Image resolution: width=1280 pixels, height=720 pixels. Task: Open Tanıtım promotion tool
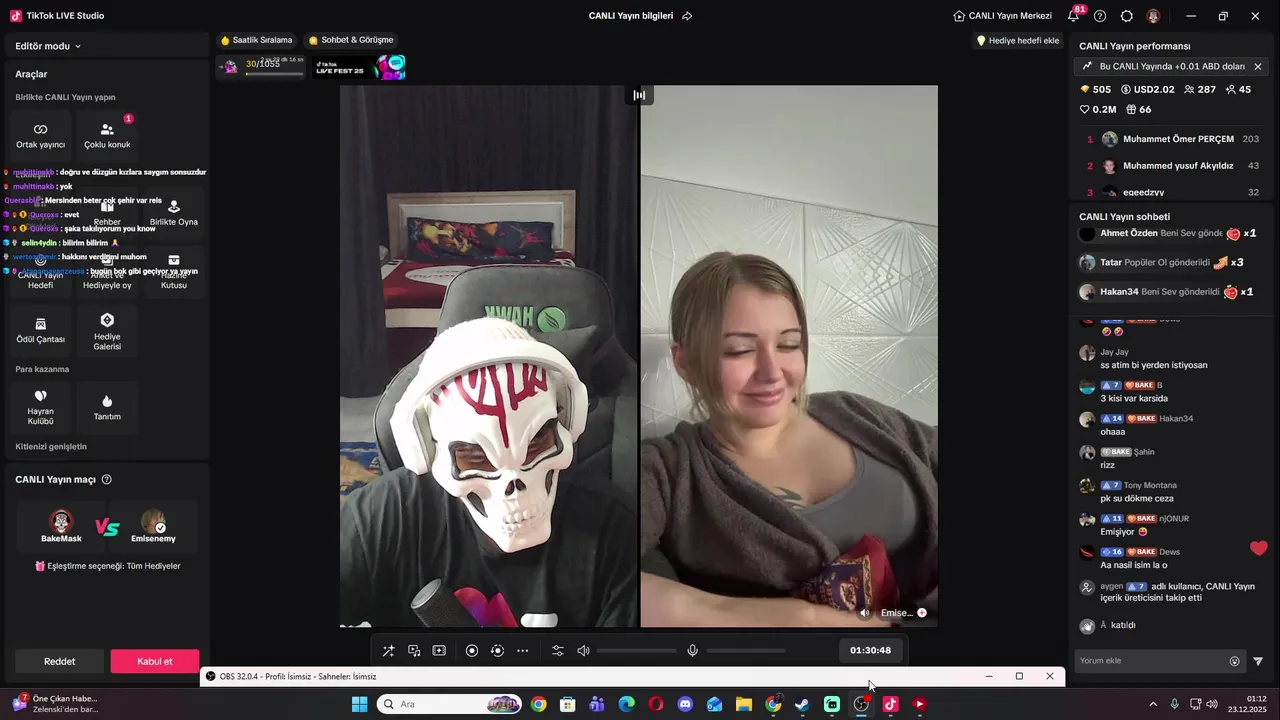tap(107, 408)
